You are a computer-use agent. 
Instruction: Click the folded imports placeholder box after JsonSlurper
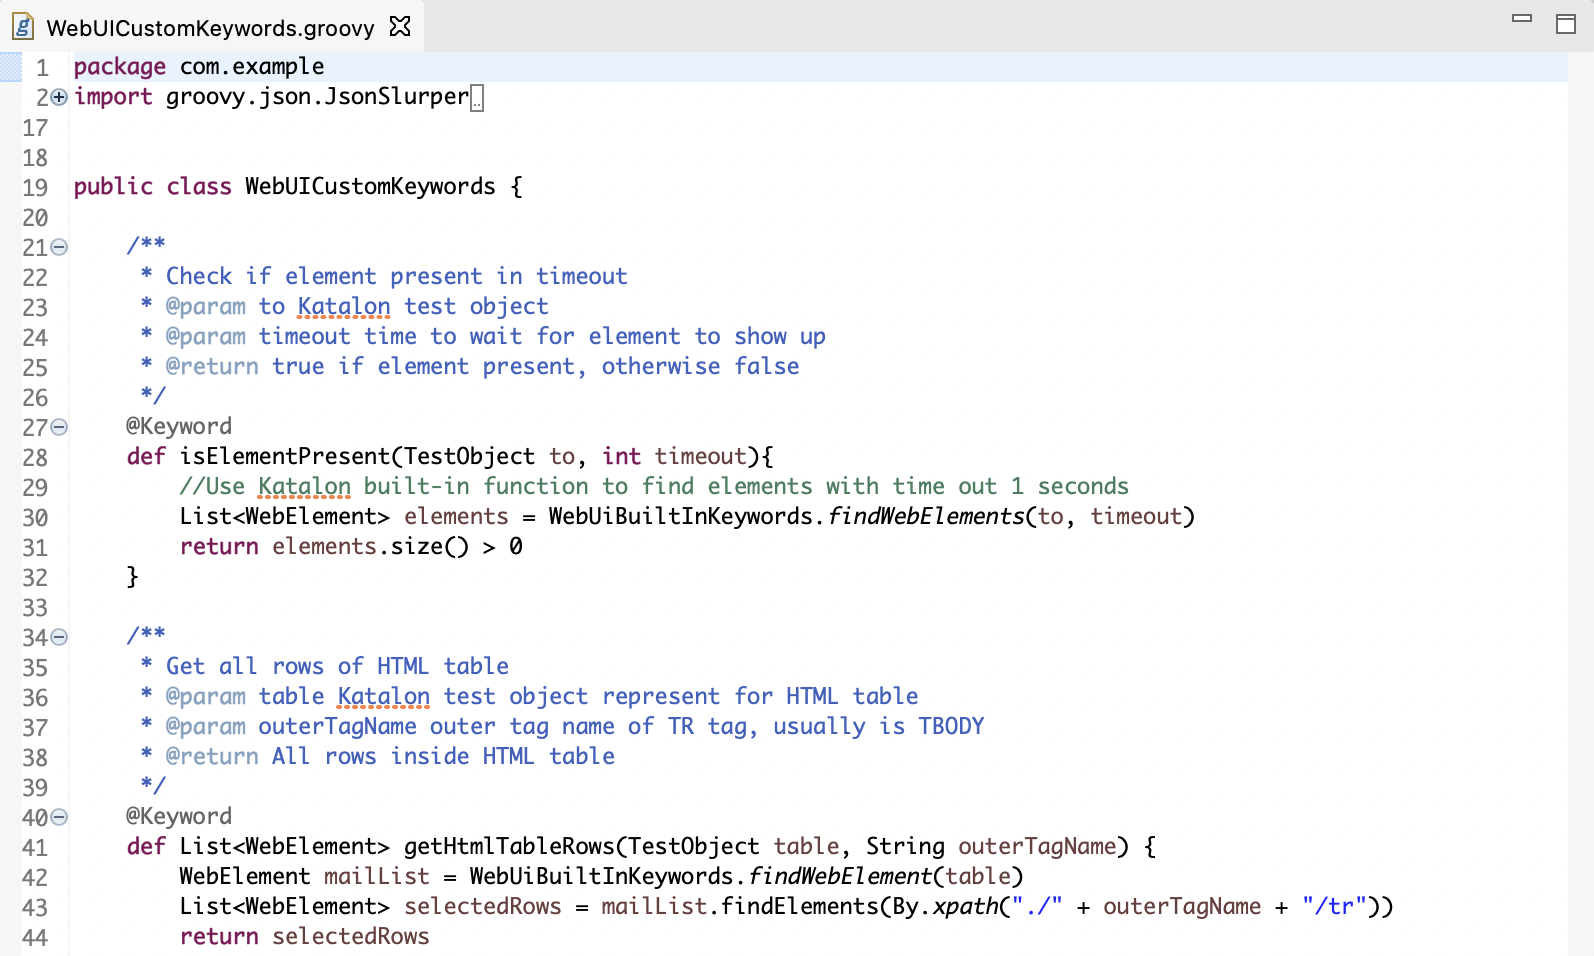click(477, 98)
